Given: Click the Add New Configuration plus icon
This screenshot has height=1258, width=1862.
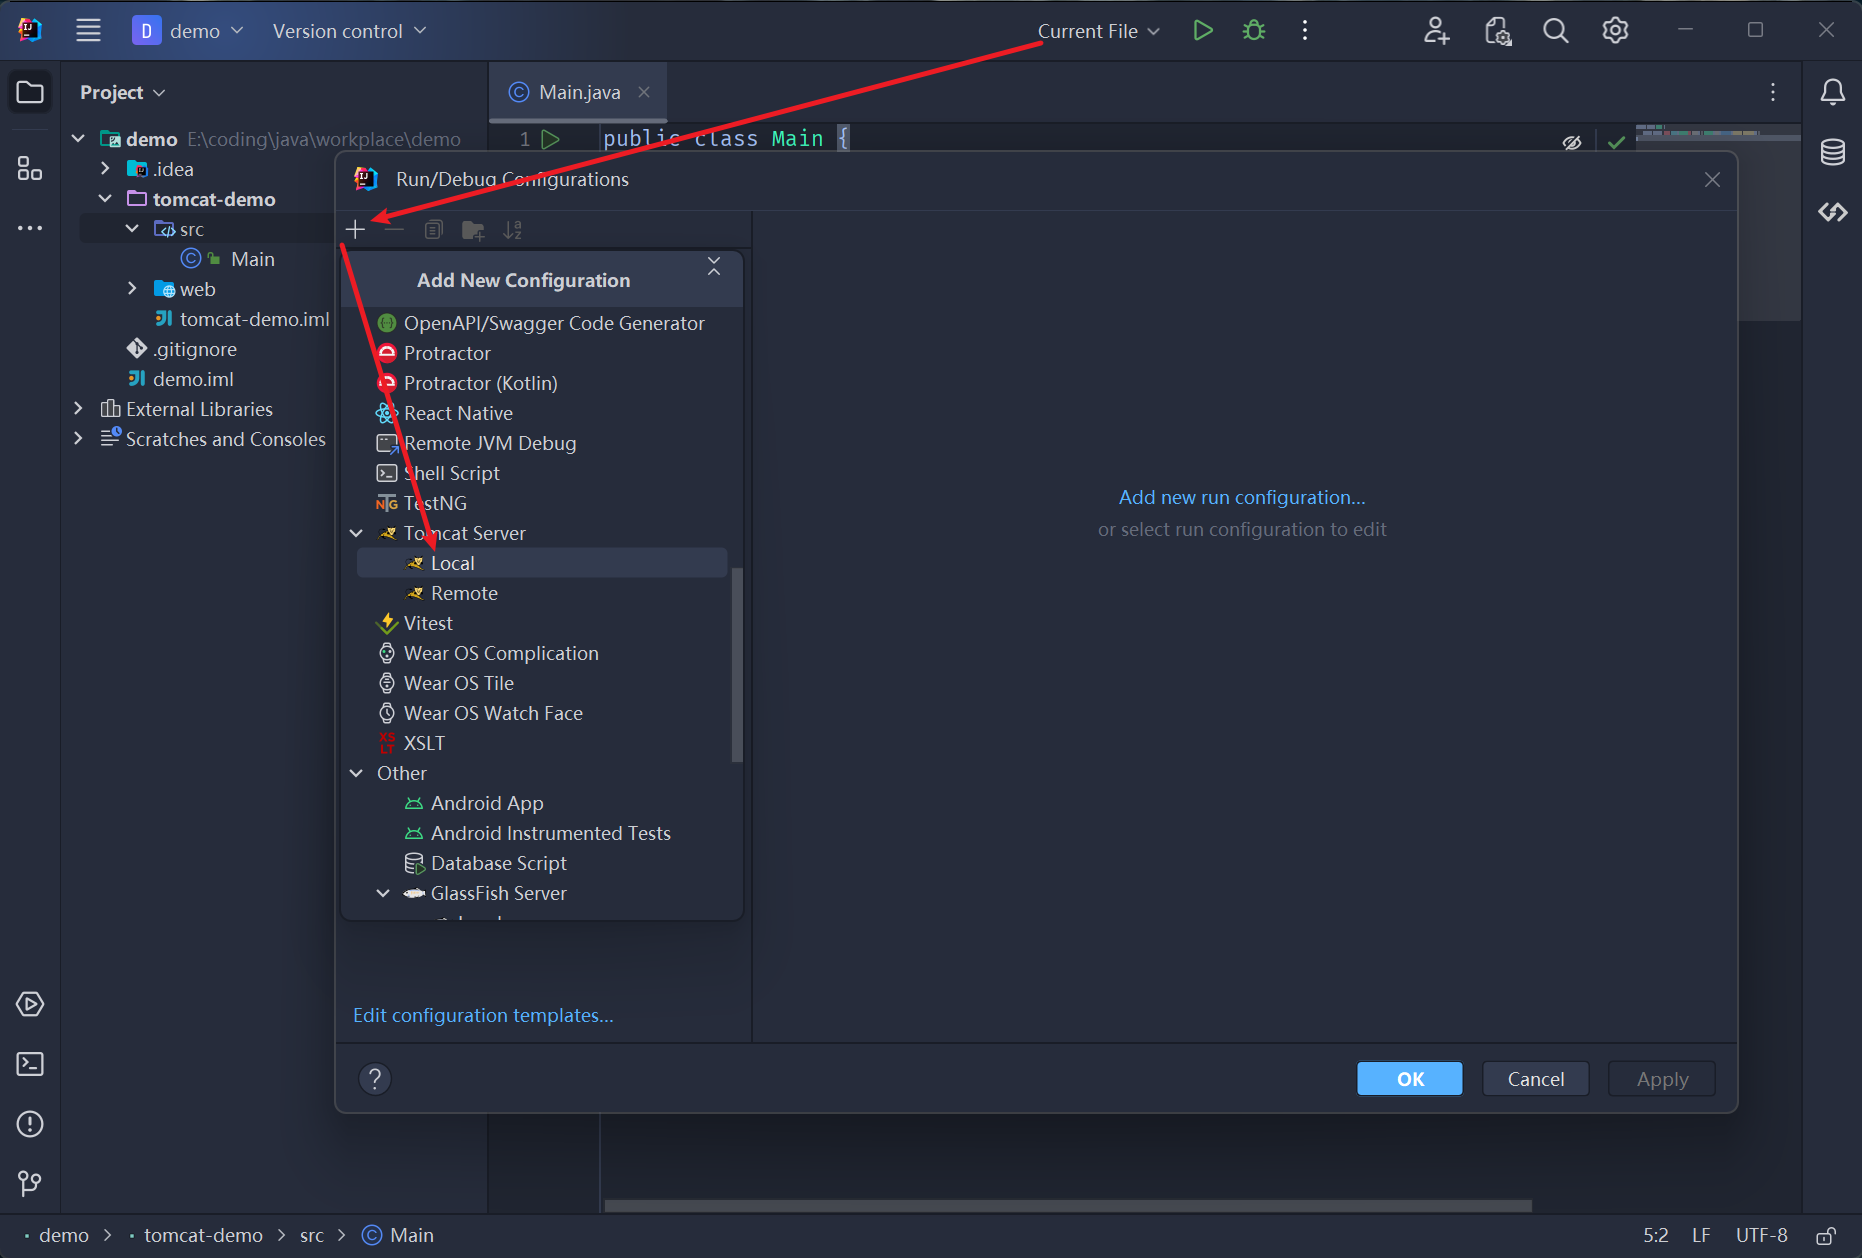Looking at the screenshot, I should click(x=355, y=230).
